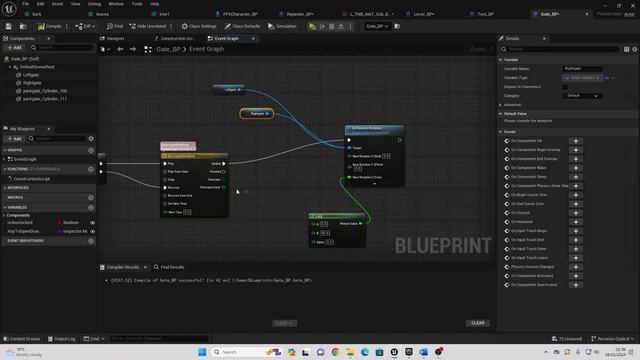Image resolution: width=640 pixels, height=360 pixels.
Task: Add a new function with plus icon
Action: coord(91,169)
